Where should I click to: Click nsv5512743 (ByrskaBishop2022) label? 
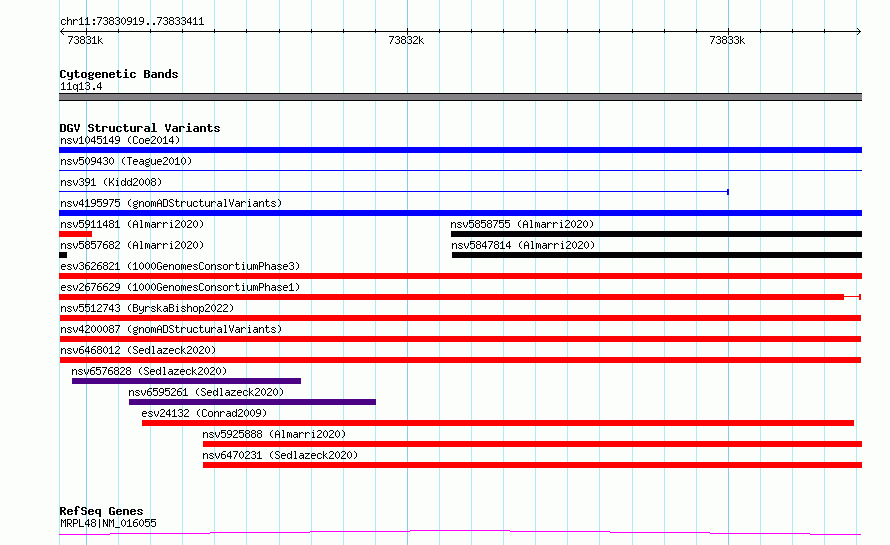coord(147,308)
